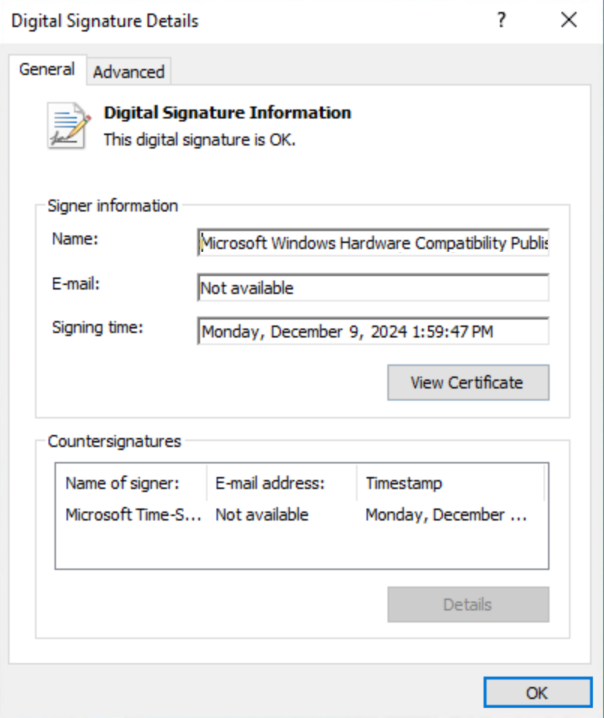604x718 pixels.
Task: Click the Signing time: label
Action: tap(98, 328)
